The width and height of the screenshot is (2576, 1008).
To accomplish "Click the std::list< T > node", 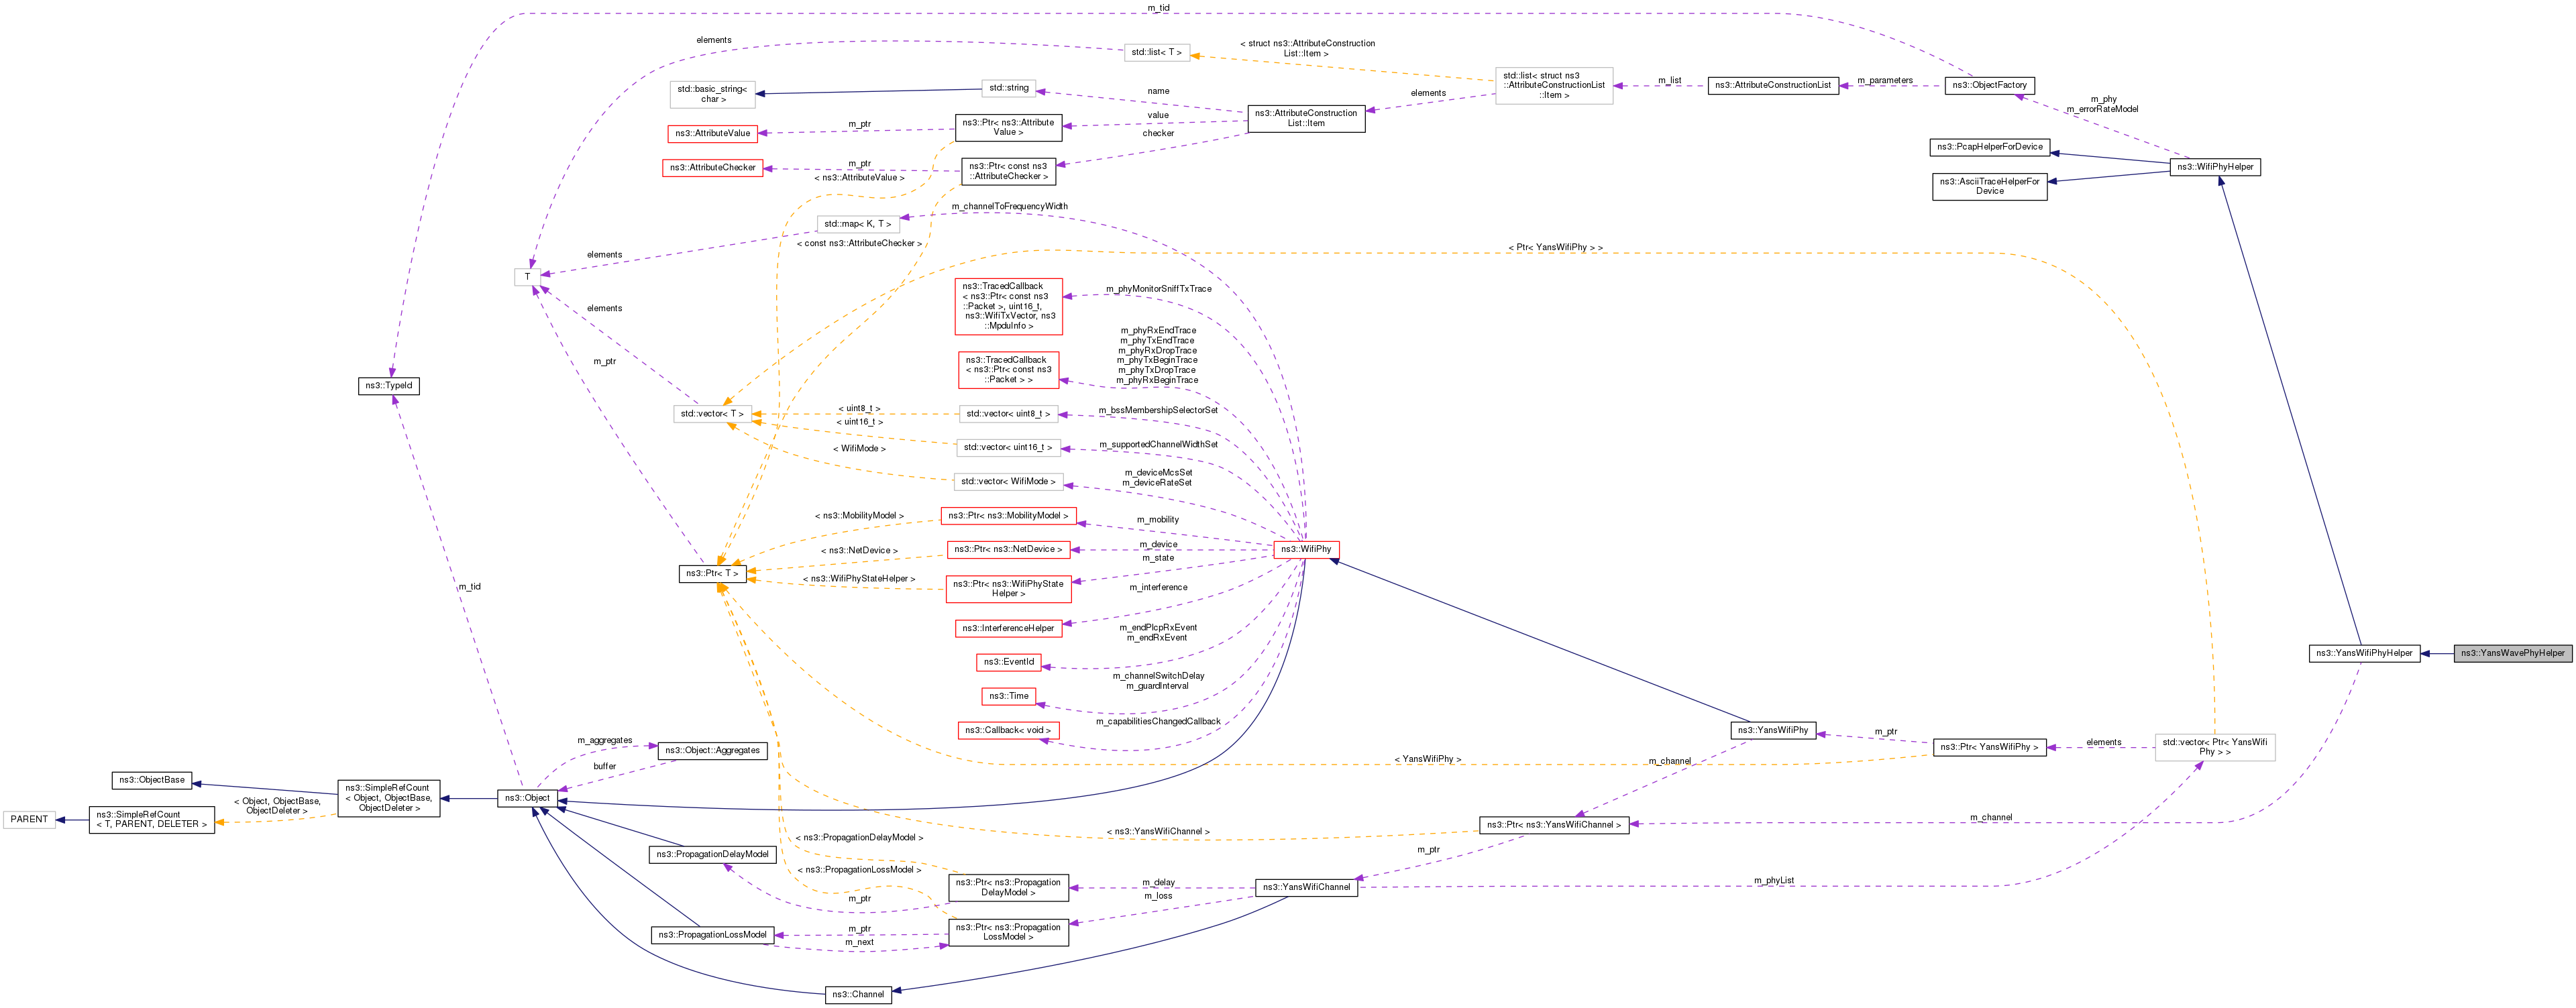I will (1157, 52).
